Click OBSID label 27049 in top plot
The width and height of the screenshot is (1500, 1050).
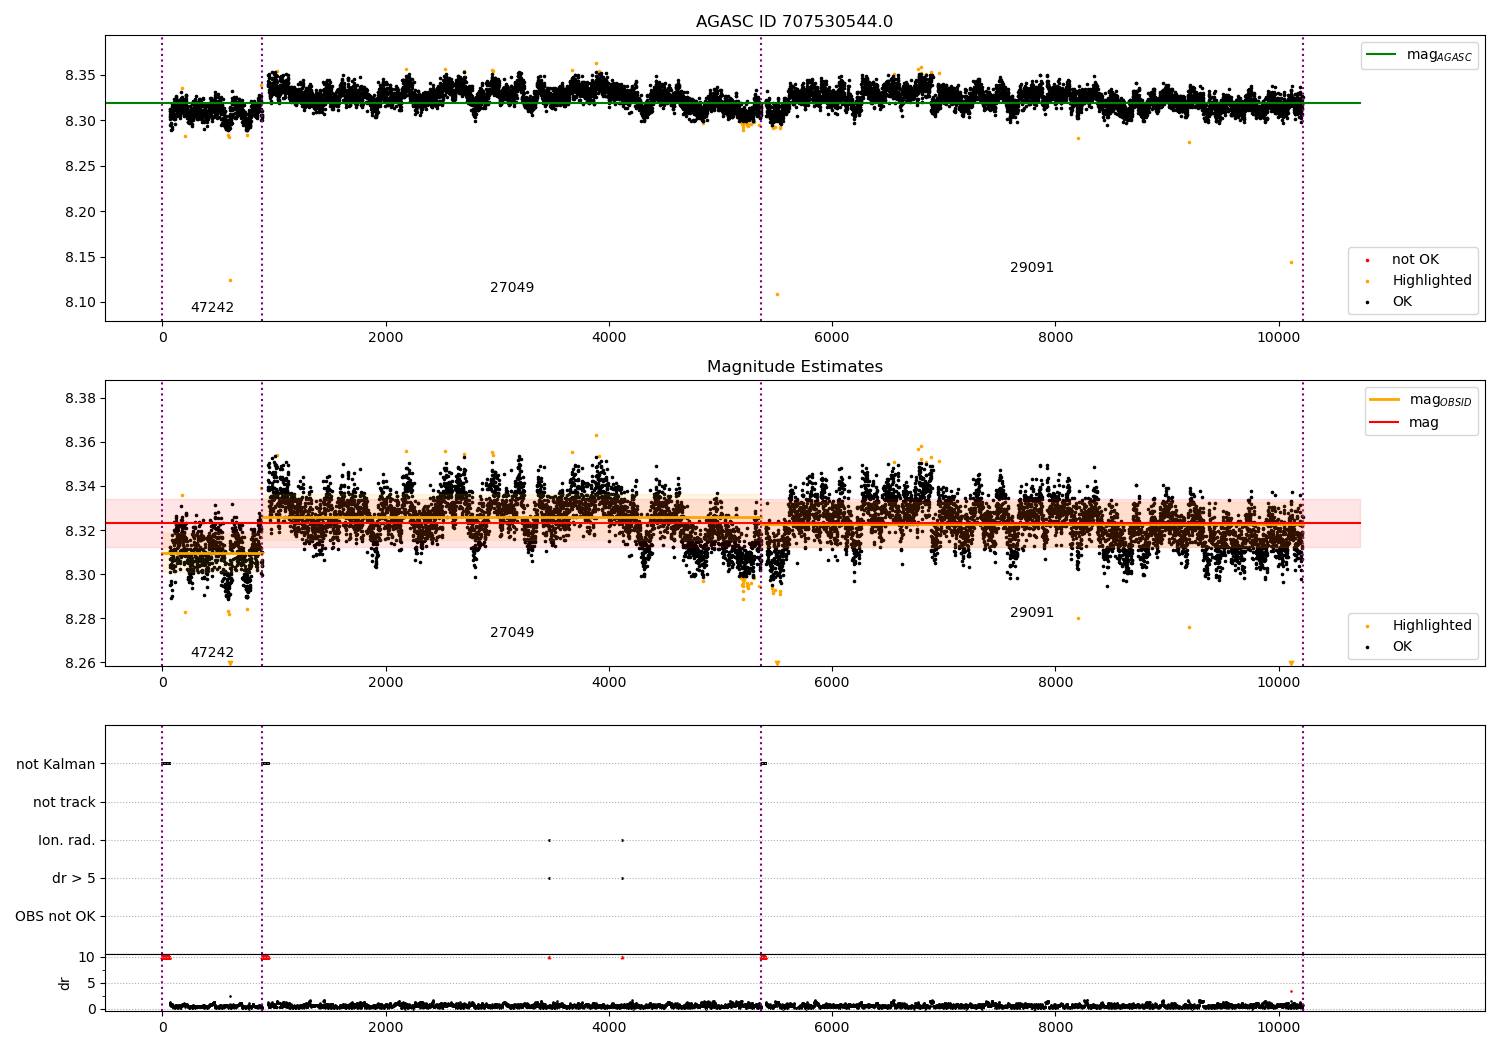(x=512, y=288)
